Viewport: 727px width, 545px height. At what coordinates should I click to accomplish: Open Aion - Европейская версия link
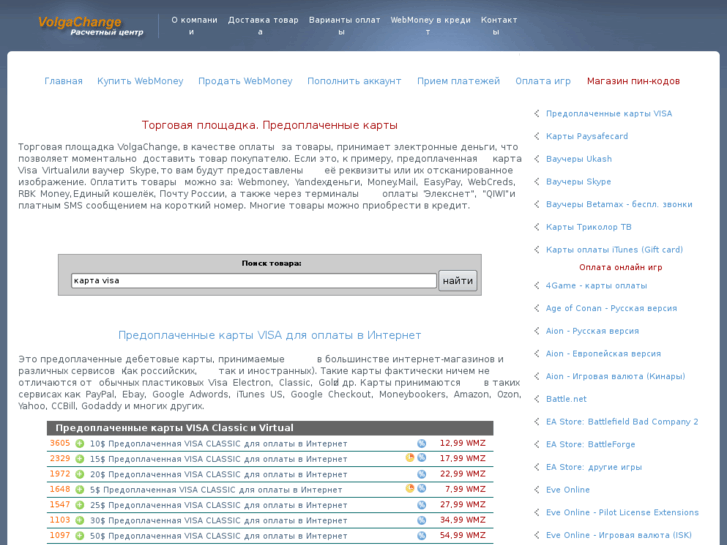pos(603,354)
